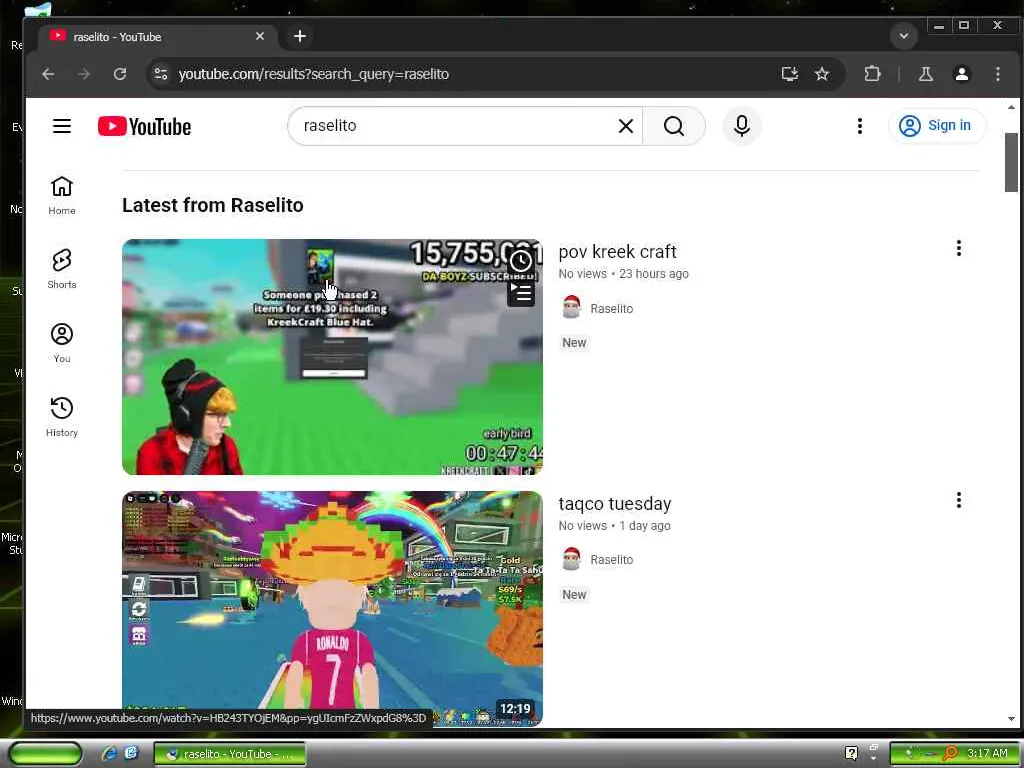This screenshot has width=1024, height=768.
Task: Open the YouTube guide hamburger menu
Action: [62, 126]
